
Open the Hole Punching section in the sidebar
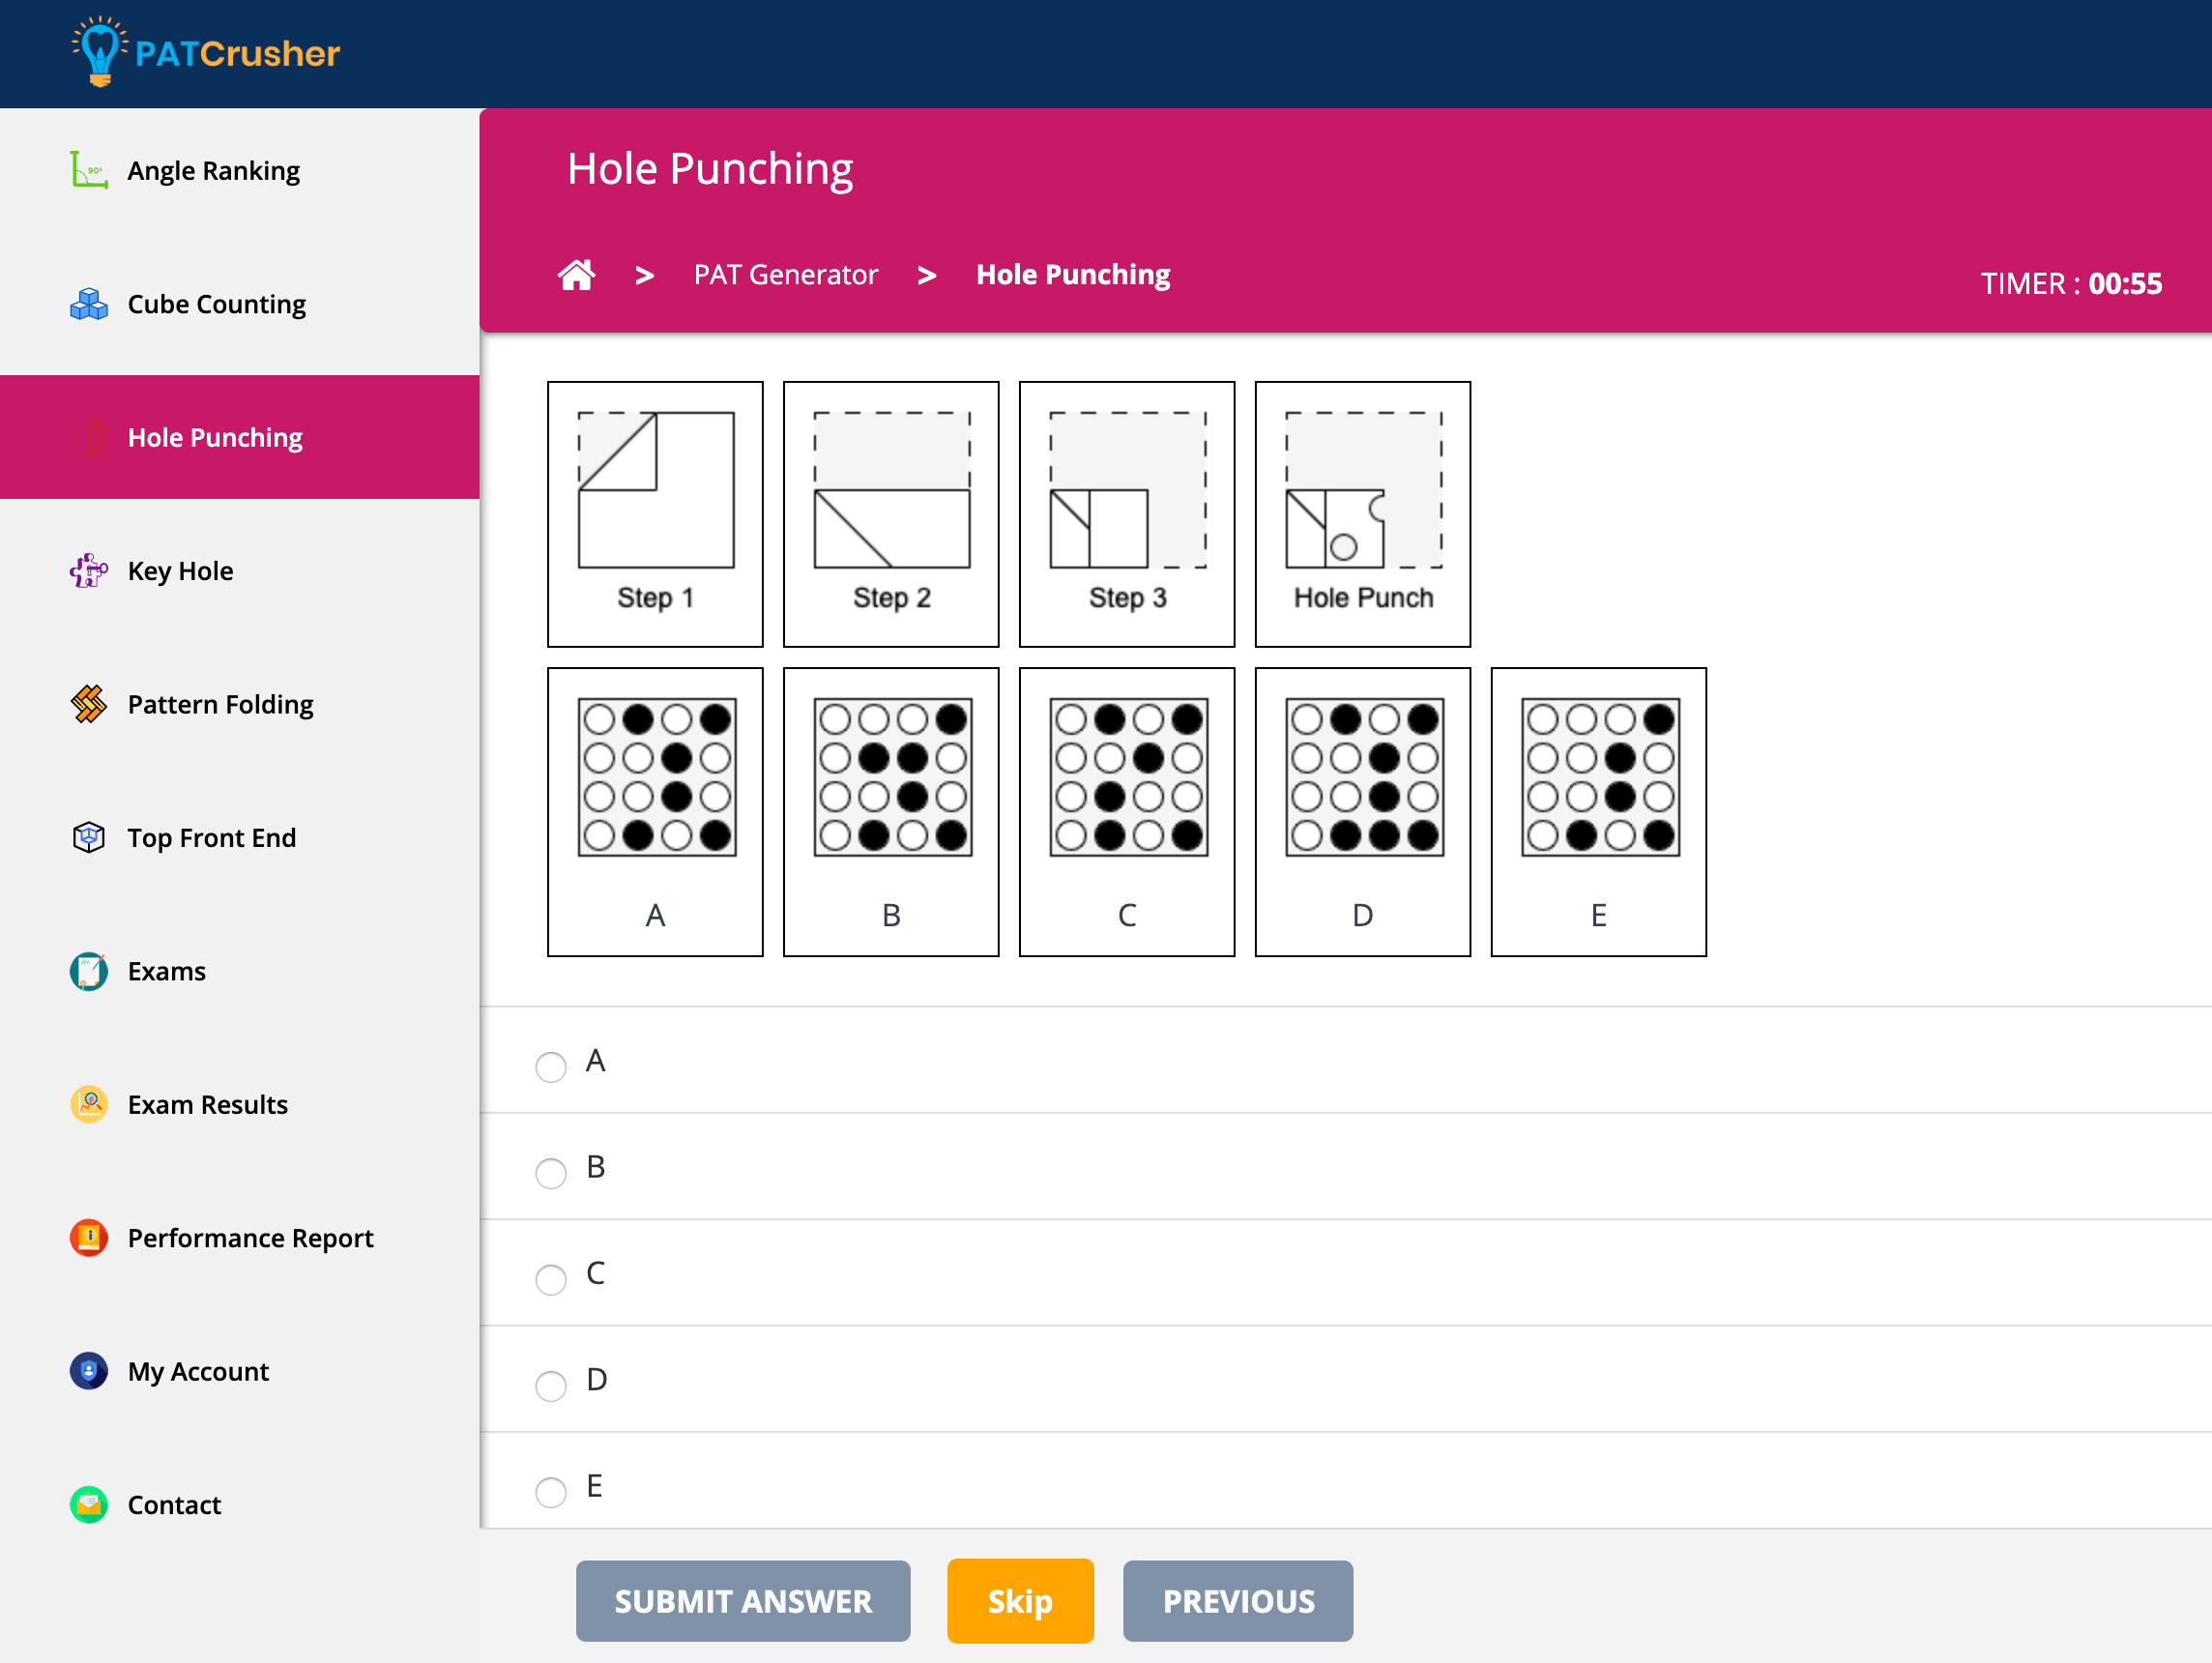coord(215,437)
